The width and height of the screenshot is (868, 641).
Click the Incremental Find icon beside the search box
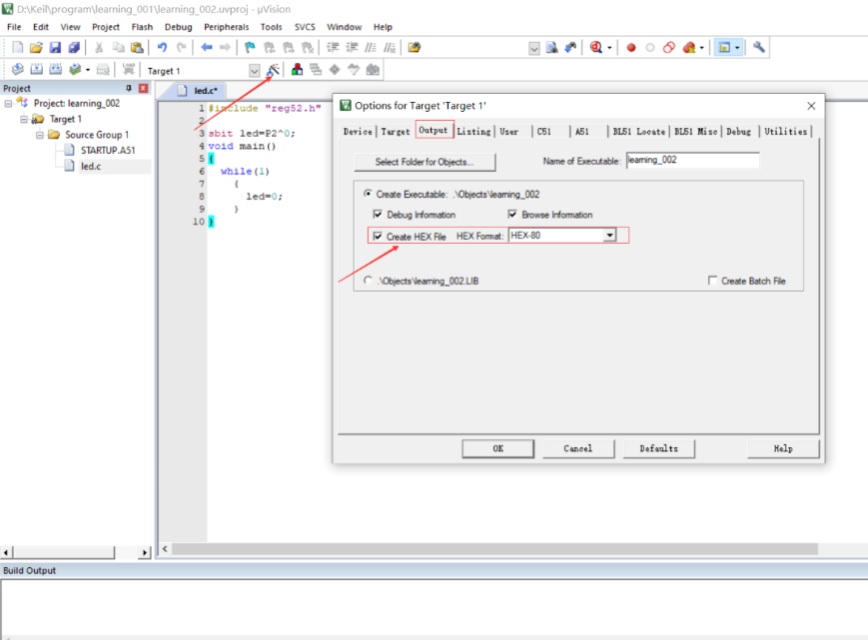coord(570,48)
